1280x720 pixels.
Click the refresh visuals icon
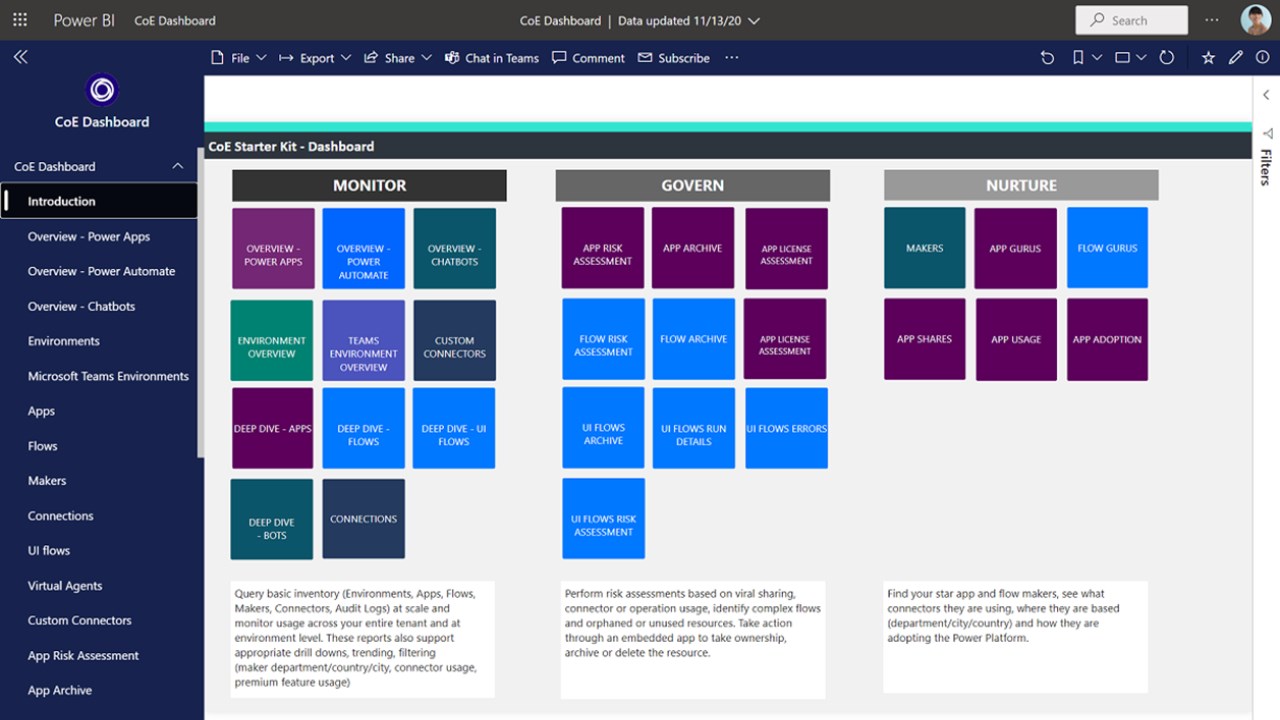coord(1166,58)
